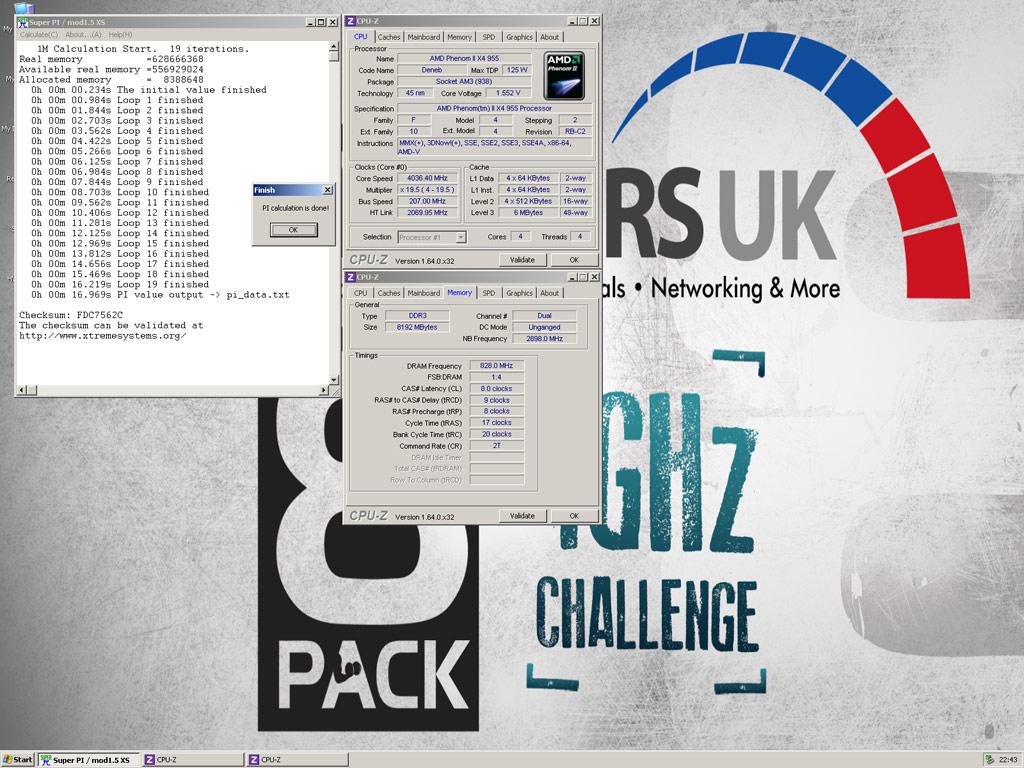The image size is (1024, 768).
Task: Click the Bus Speed value 207.00 MHz
Action: (x=428, y=201)
